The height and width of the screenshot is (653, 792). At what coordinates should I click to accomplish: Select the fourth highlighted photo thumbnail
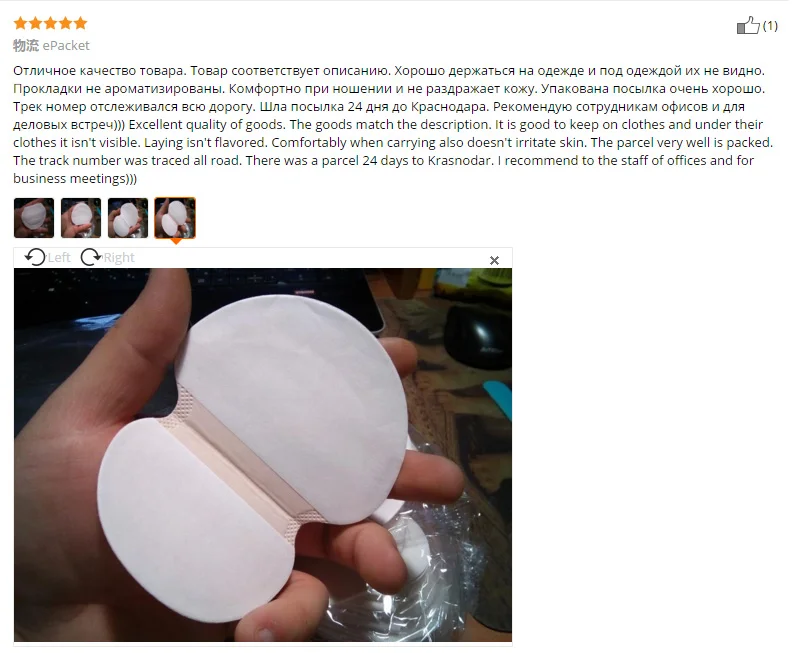pyautogui.click(x=175, y=218)
